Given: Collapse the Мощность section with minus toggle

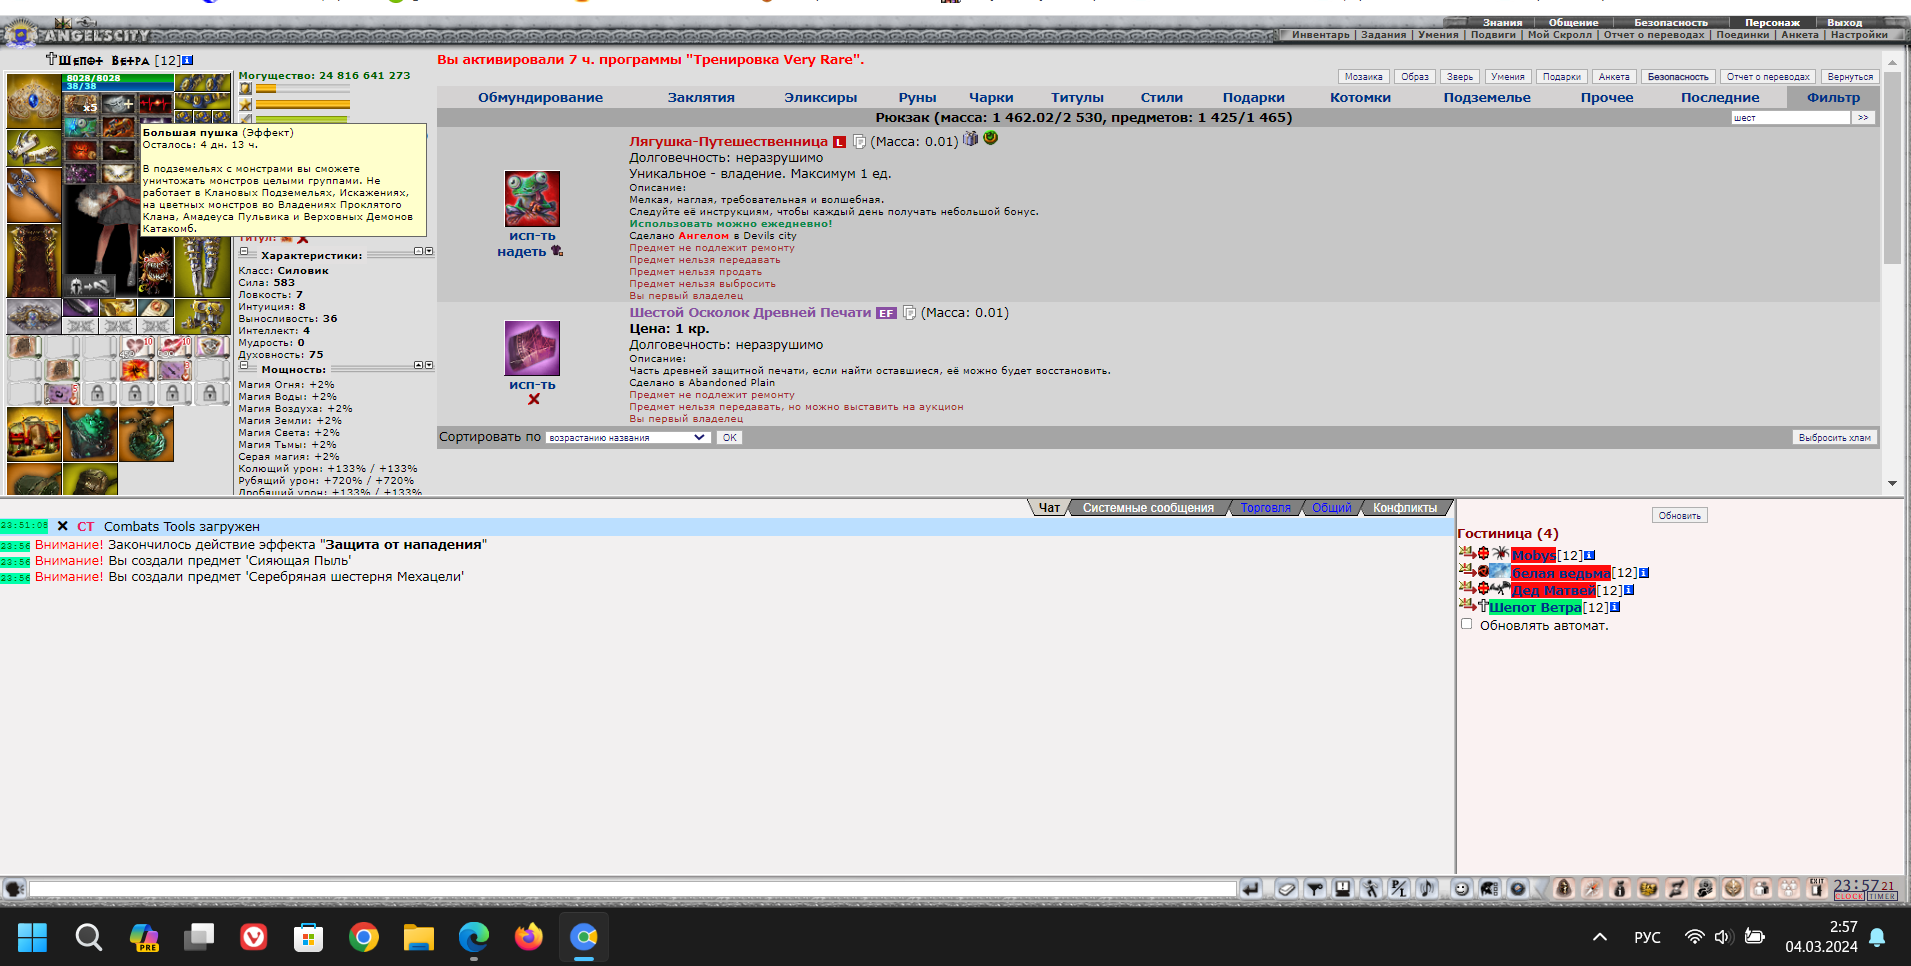Looking at the screenshot, I should click(244, 366).
